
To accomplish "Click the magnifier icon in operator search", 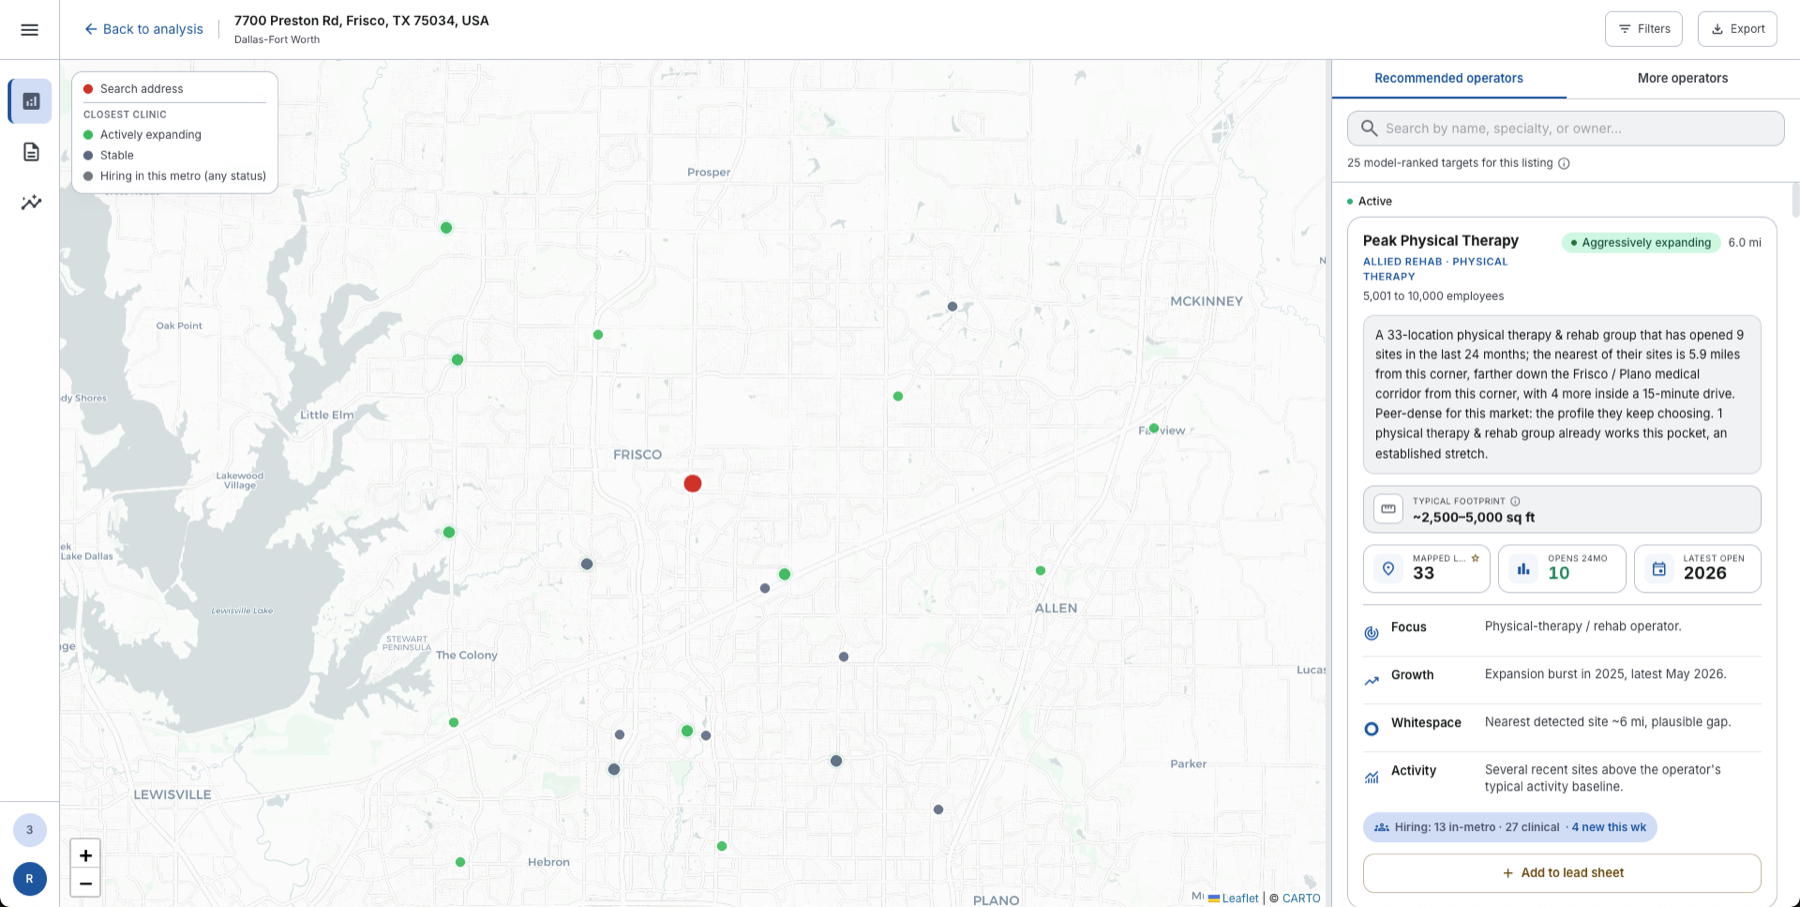I will pos(1369,128).
